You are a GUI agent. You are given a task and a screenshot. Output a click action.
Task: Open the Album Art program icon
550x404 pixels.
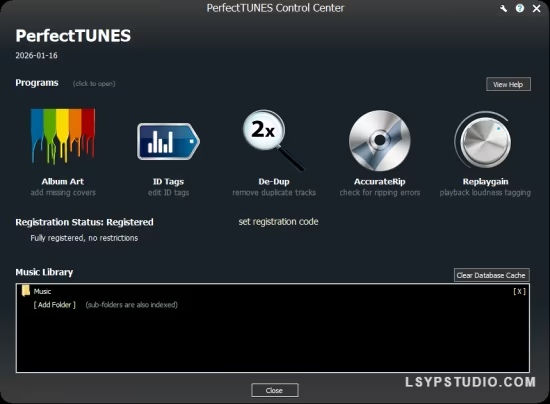click(x=63, y=136)
